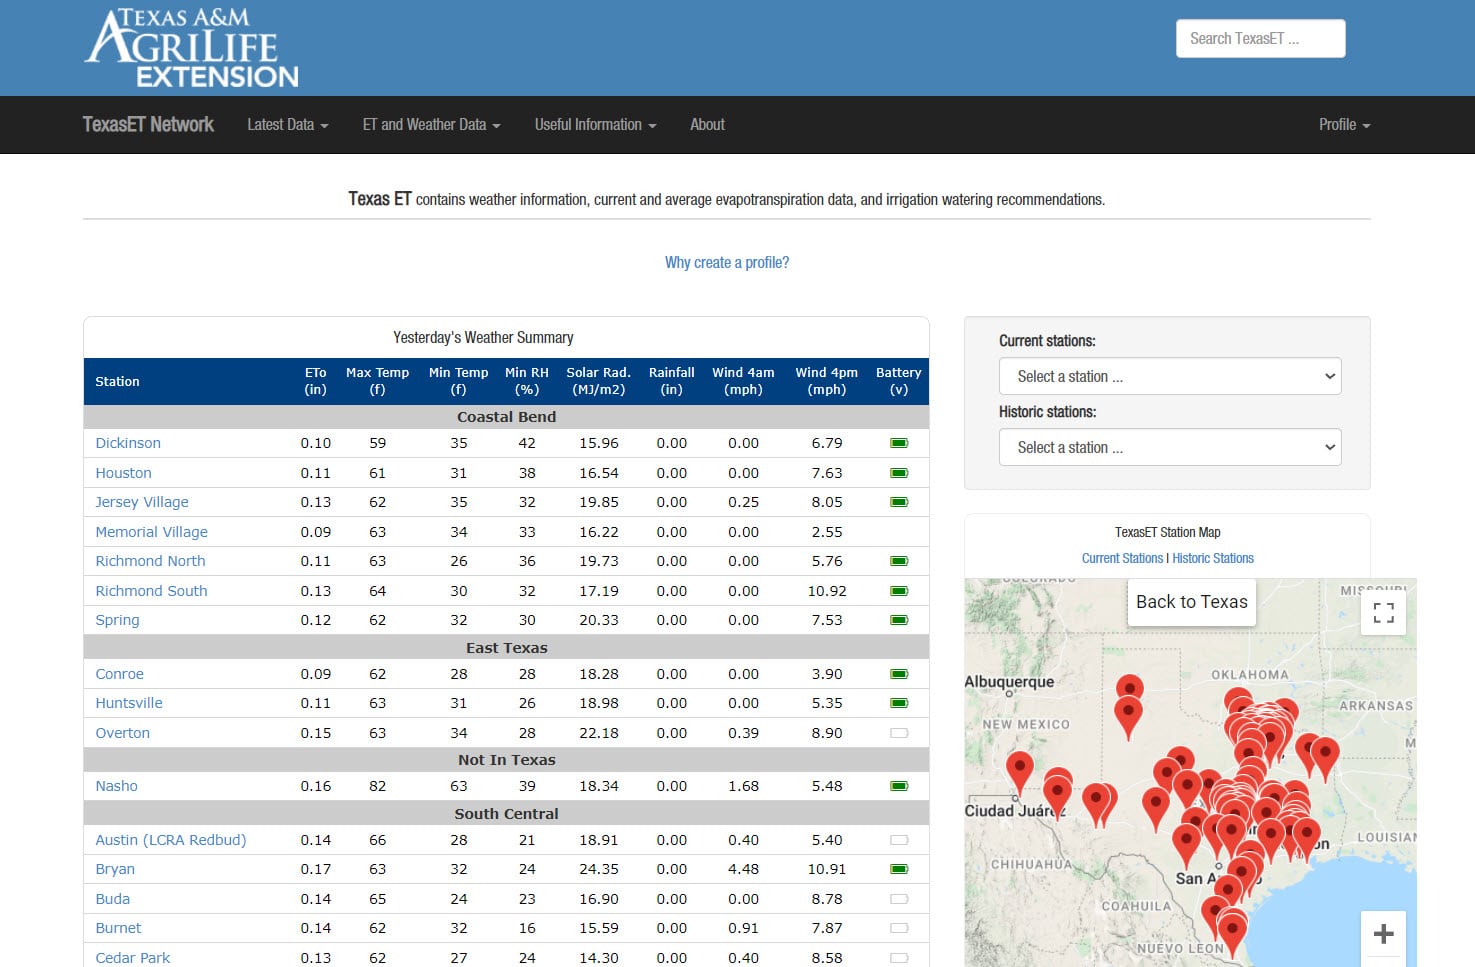Image resolution: width=1475 pixels, height=967 pixels.
Task: Show Historic Stations on the map
Action: click(1213, 558)
